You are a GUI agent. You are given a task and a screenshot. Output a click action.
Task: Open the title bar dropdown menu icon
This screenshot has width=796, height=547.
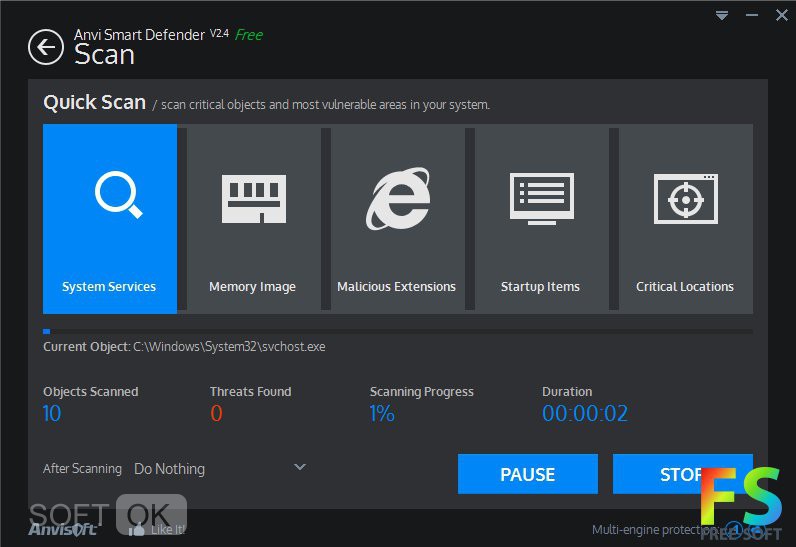point(722,16)
